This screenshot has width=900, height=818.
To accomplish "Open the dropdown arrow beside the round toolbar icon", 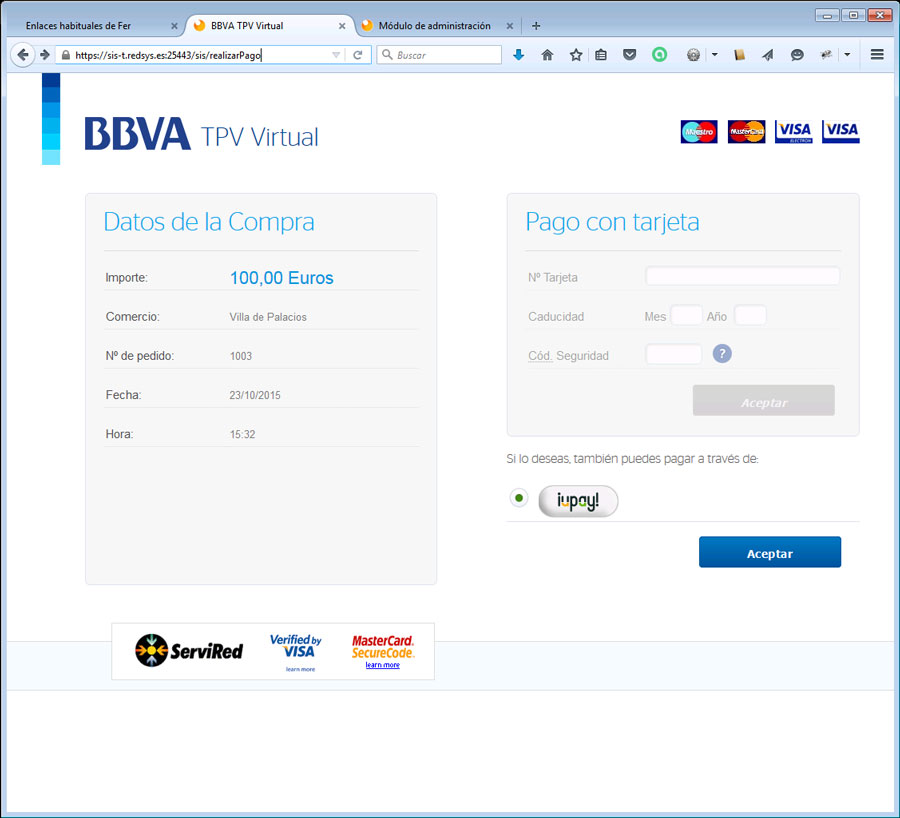I will tap(714, 55).
